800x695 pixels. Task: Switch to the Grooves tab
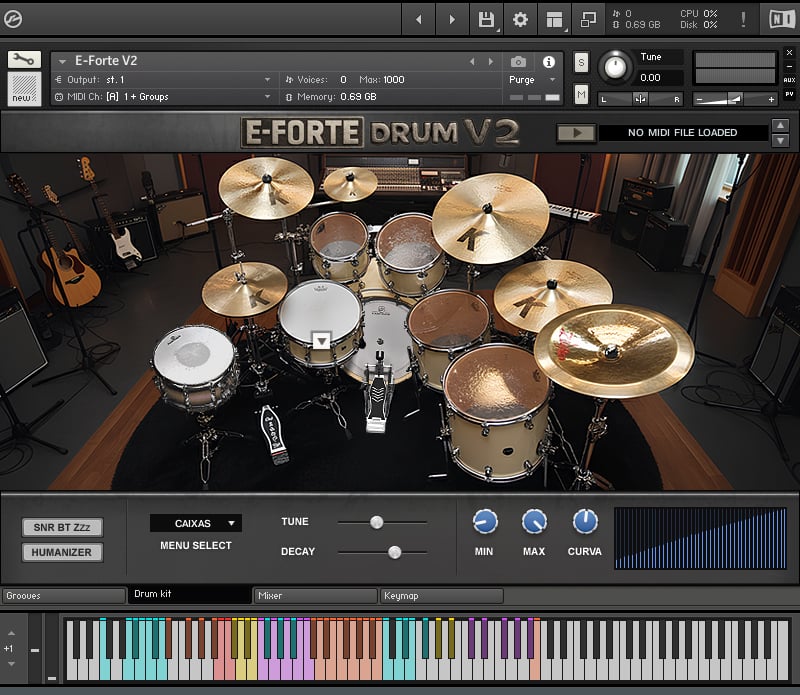[x=64, y=595]
